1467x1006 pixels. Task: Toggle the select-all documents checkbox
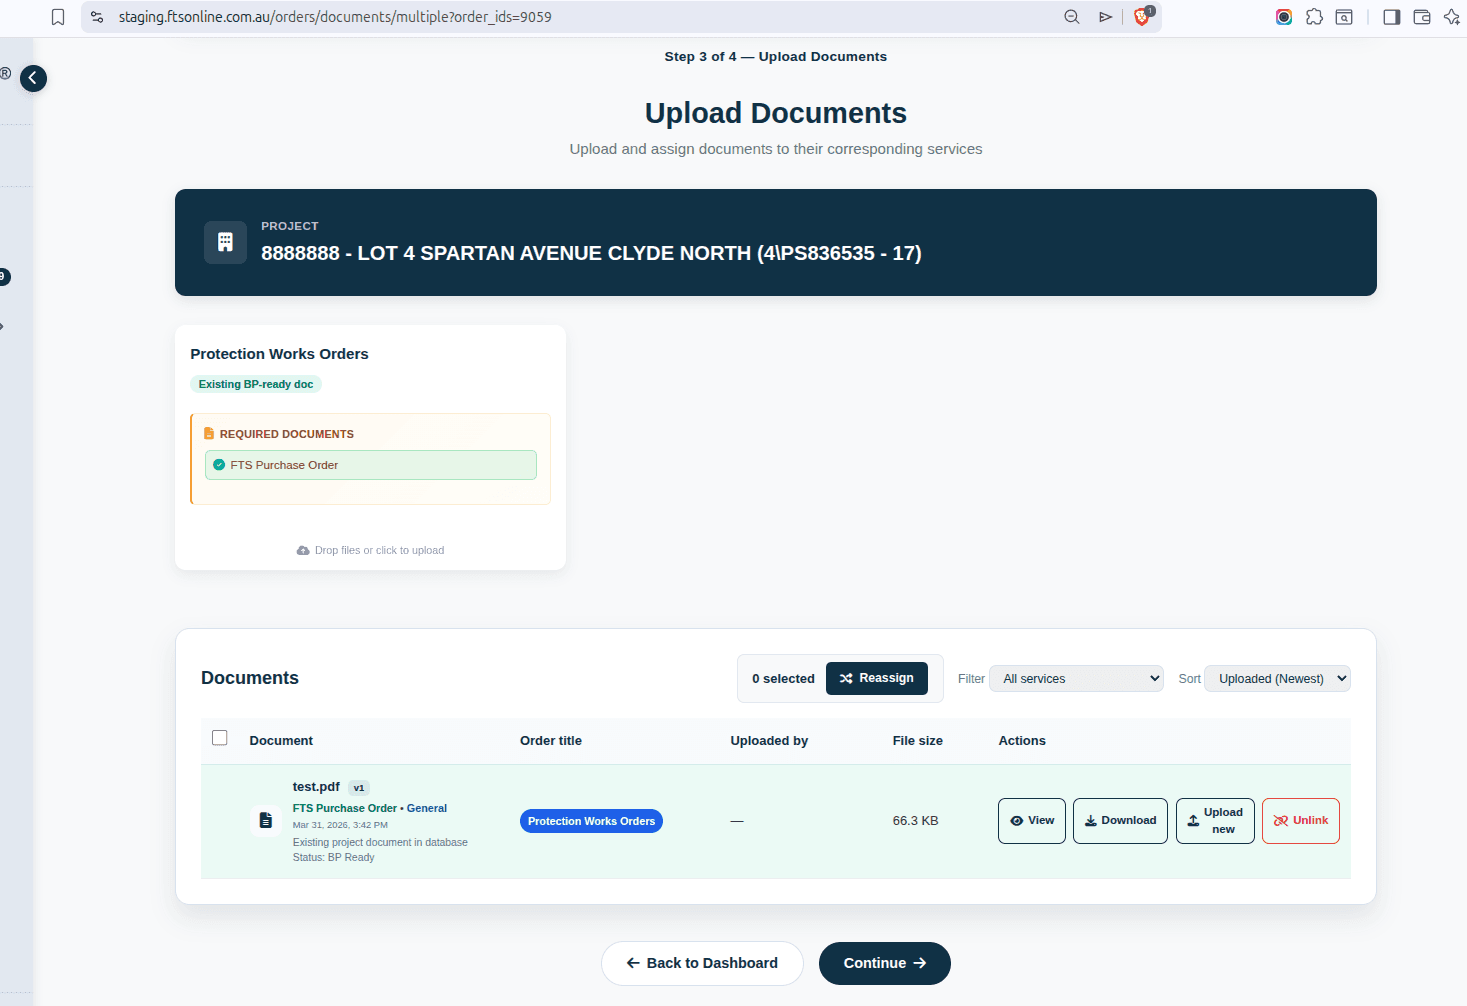219,737
